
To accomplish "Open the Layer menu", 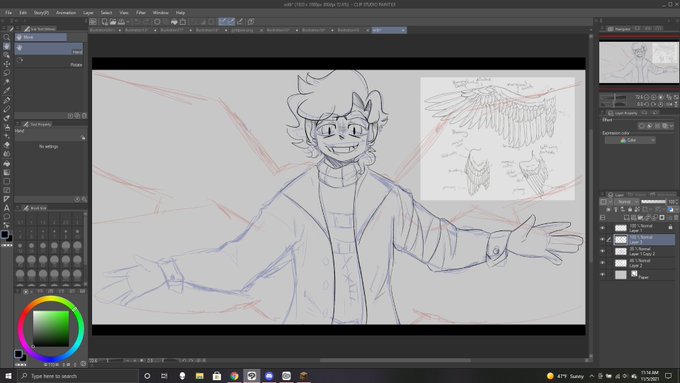I will coord(88,13).
